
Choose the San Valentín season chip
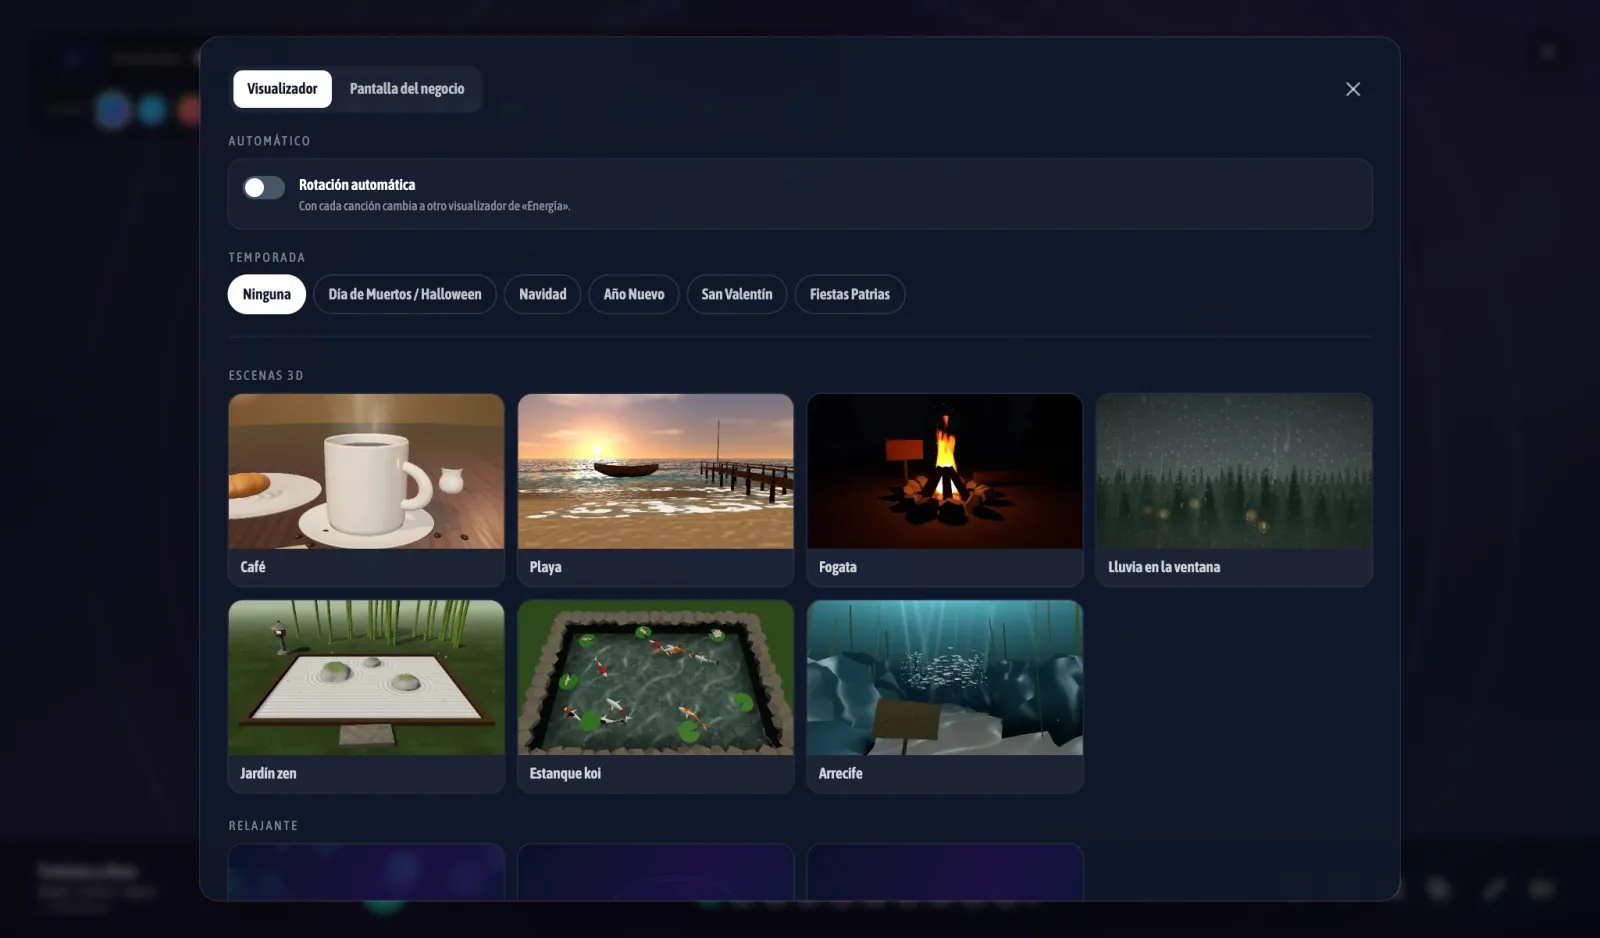[x=737, y=294]
